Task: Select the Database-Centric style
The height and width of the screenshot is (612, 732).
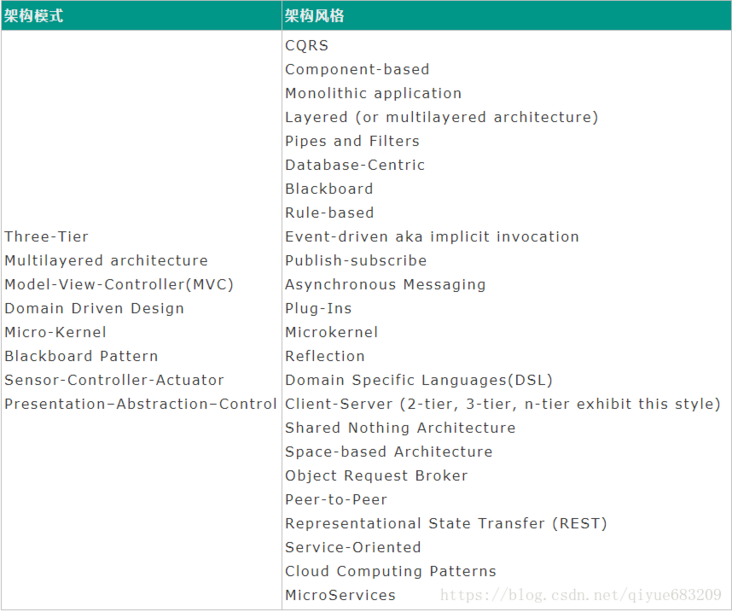Action: pos(355,165)
